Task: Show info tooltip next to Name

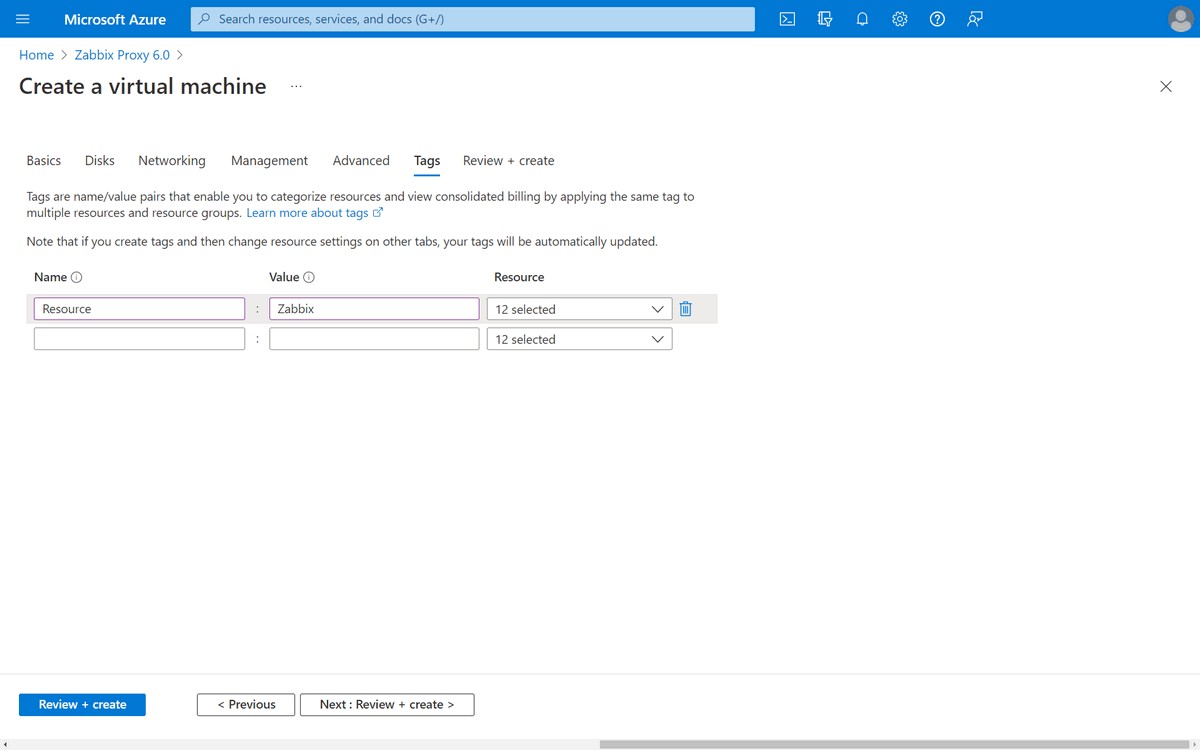Action: click(77, 277)
